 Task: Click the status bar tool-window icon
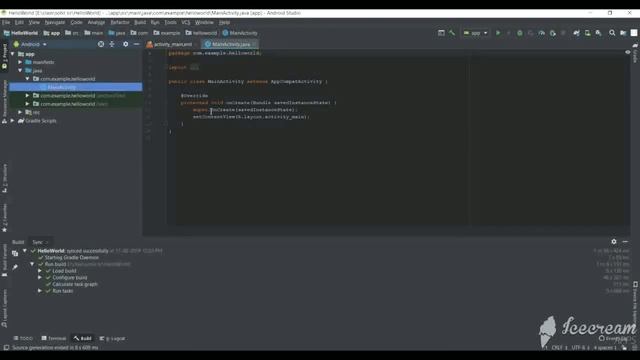point(6,347)
